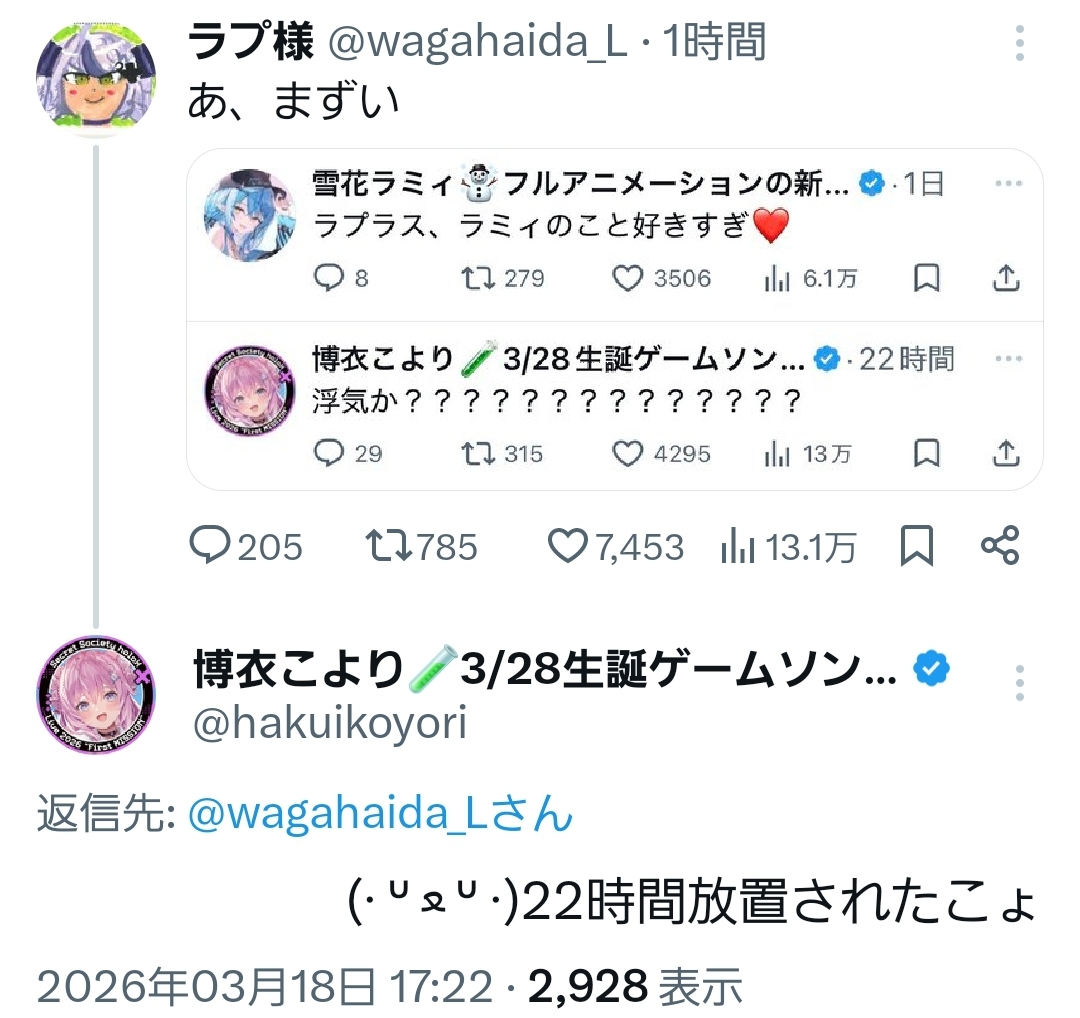Open three-dot menu on 雪花ラミィ quoted tweet
Viewport: 1080px width, 1018px height.
coord(1008,183)
